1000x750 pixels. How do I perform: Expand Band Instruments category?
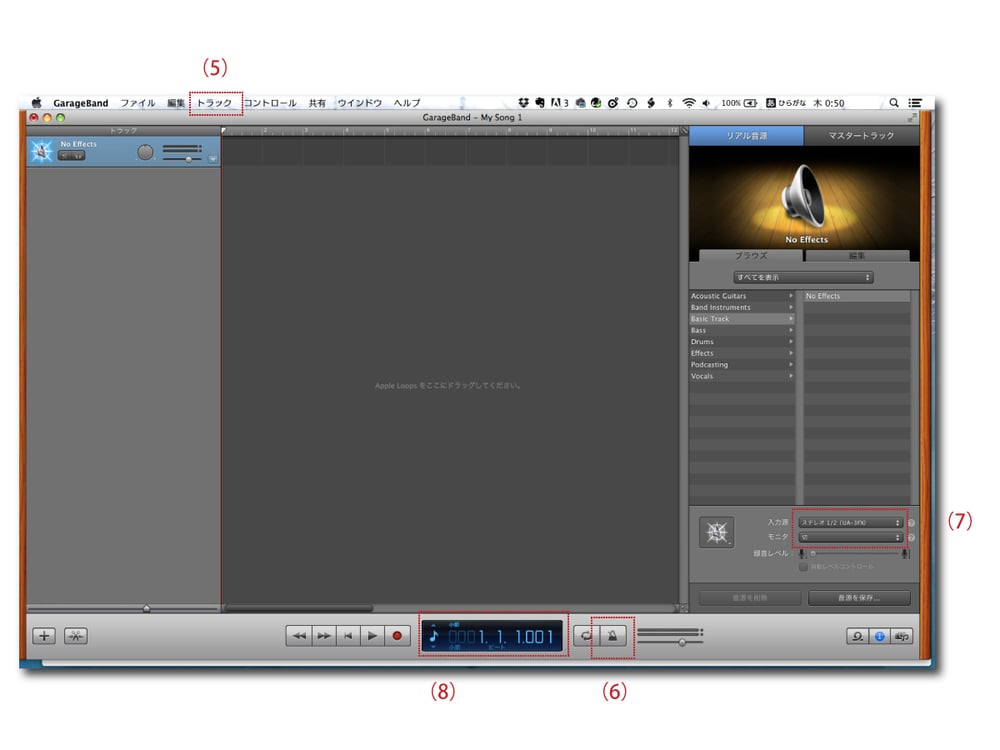(x=742, y=307)
